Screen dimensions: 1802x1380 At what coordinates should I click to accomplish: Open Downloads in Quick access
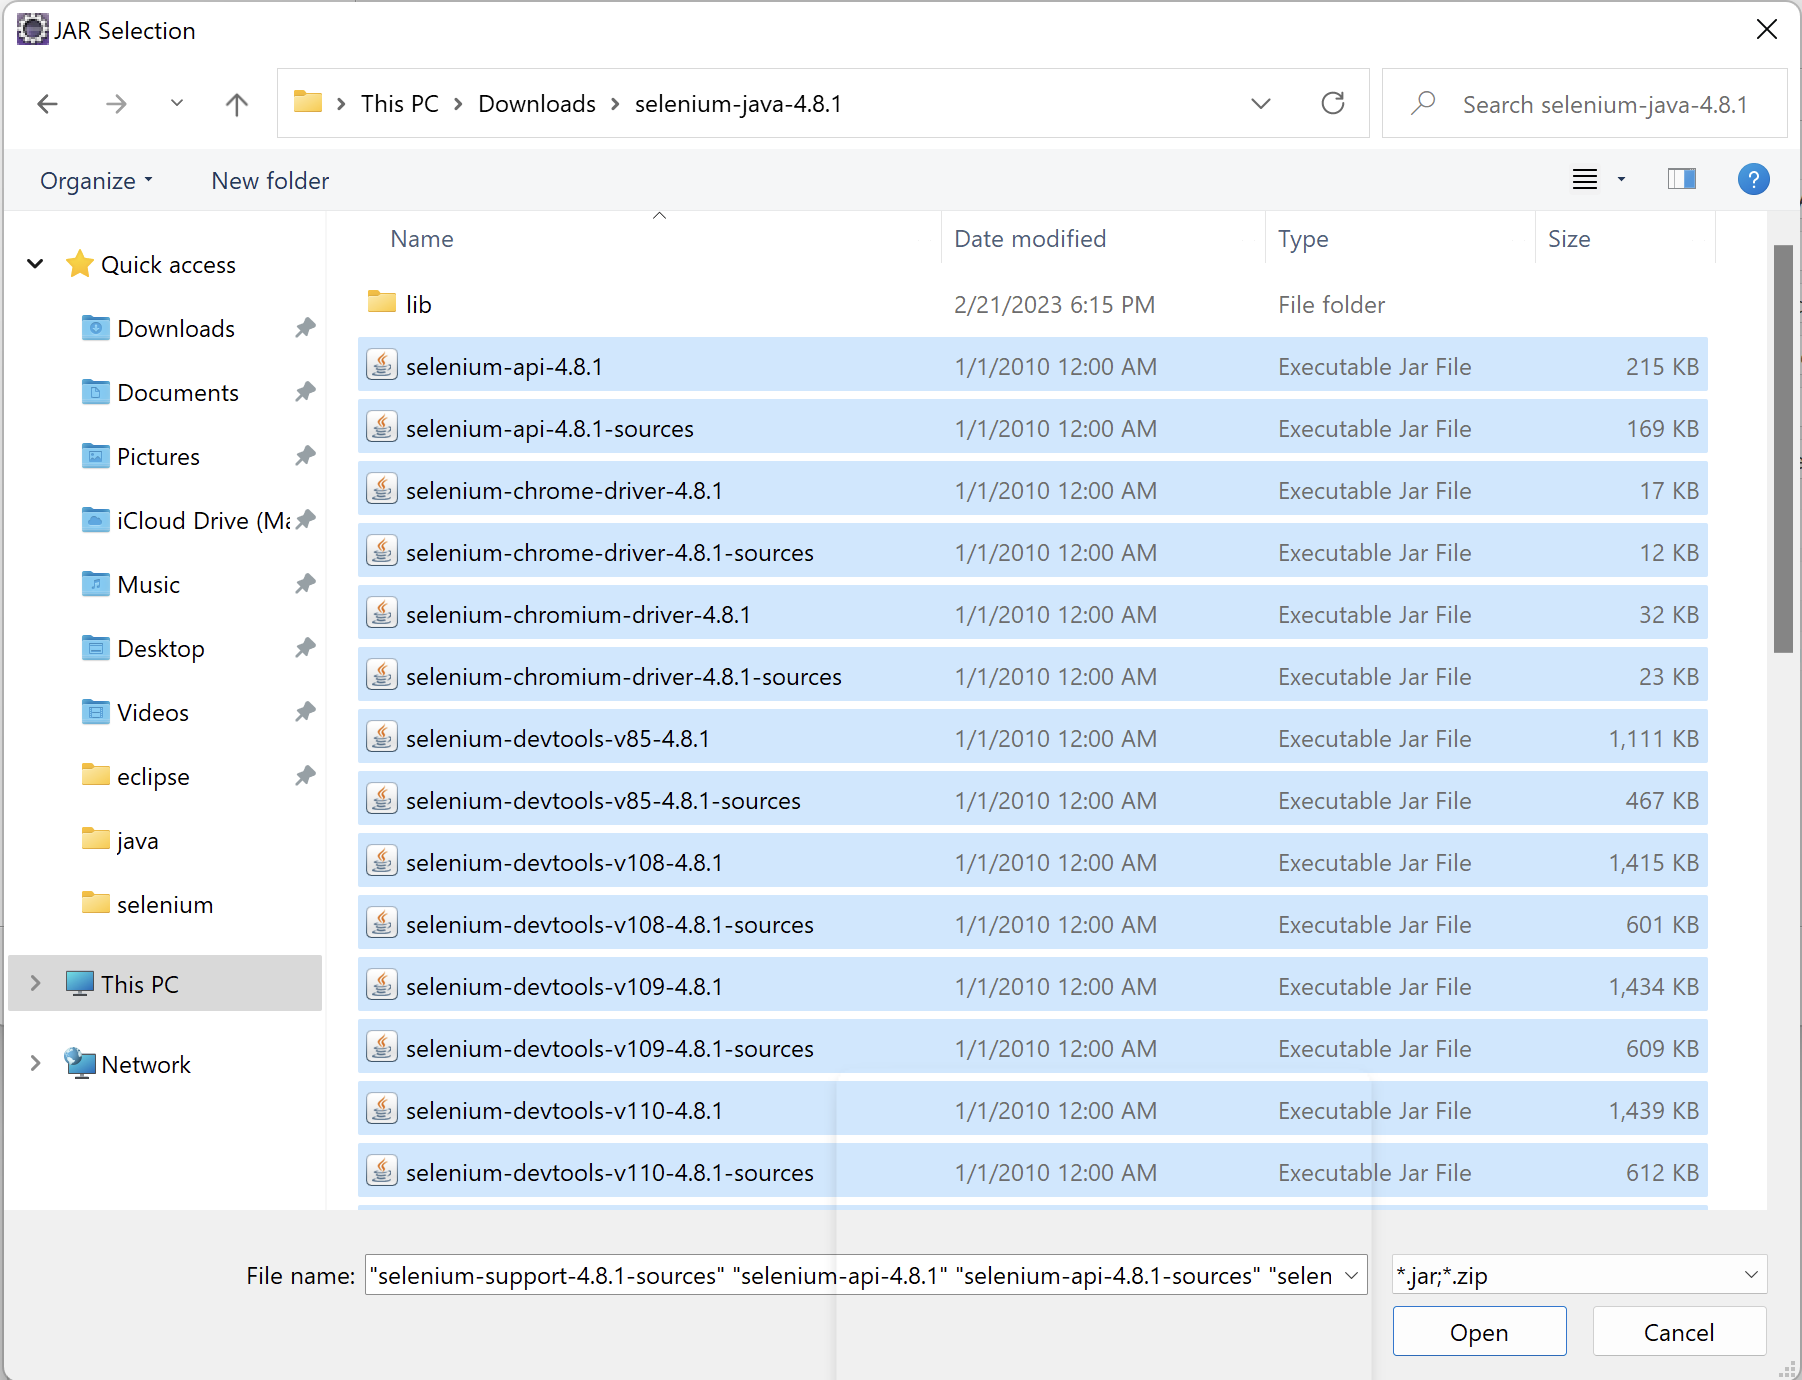(176, 329)
